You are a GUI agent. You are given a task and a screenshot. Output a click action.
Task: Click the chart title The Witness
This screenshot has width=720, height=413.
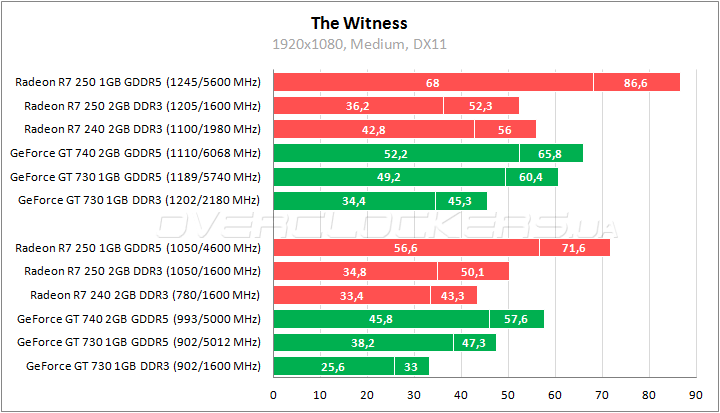(360, 22)
